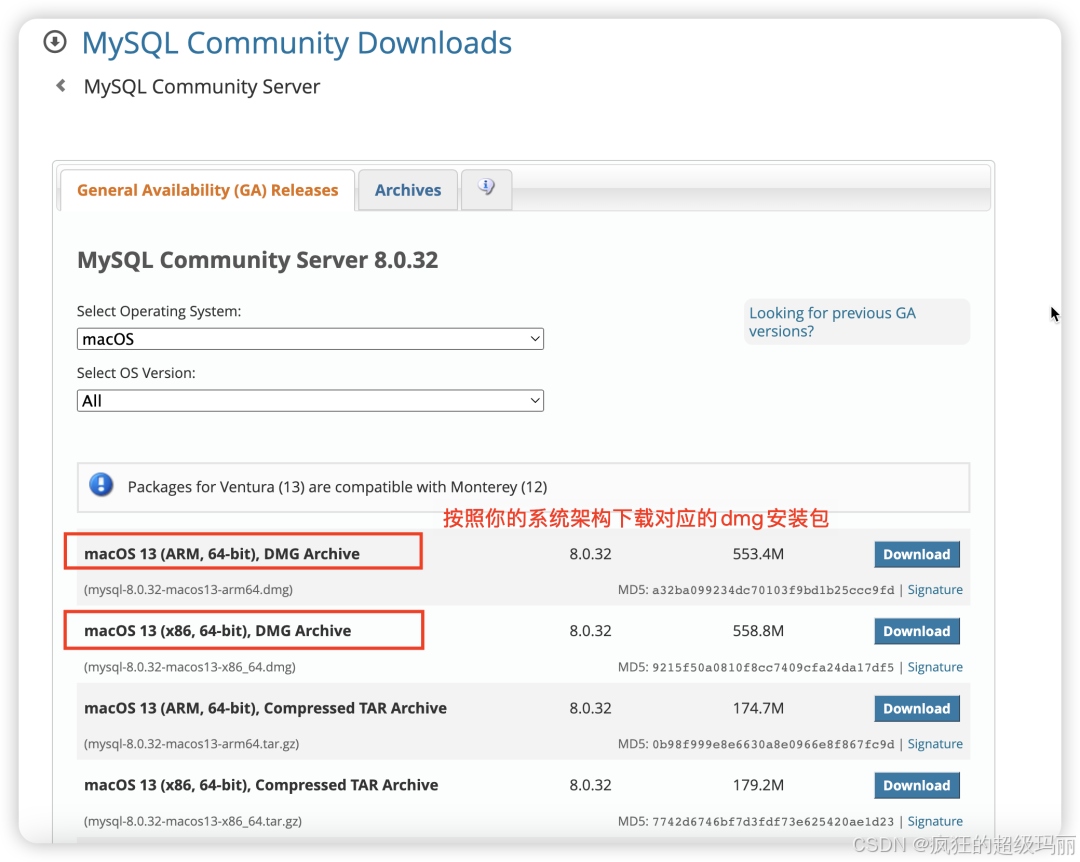The image size is (1080, 862).
Task: Switch to General Availability (GA) Releases tab
Action: pos(207,190)
